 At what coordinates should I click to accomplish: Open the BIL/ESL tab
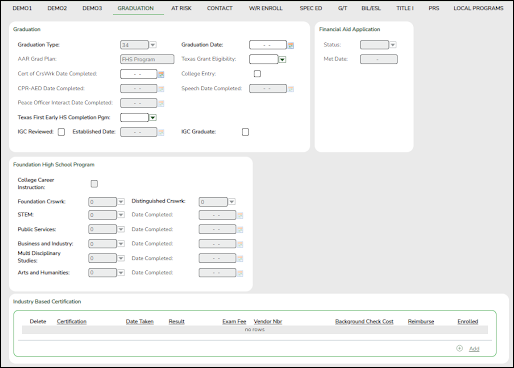[x=371, y=8]
